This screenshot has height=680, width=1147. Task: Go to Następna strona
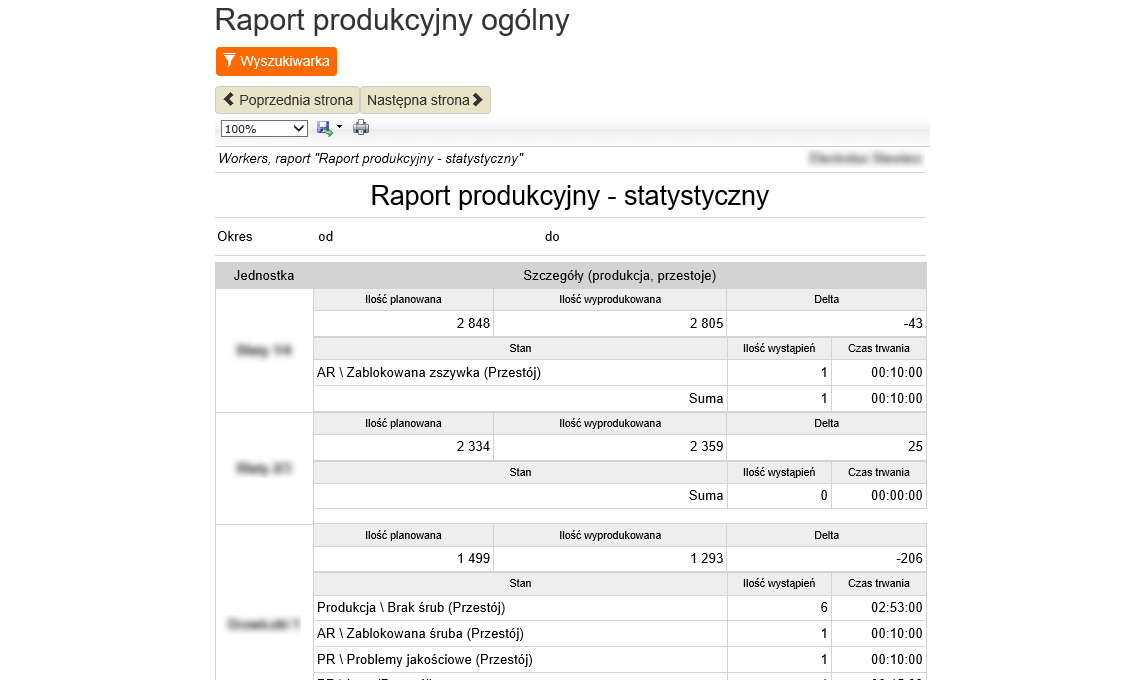[x=425, y=100]
